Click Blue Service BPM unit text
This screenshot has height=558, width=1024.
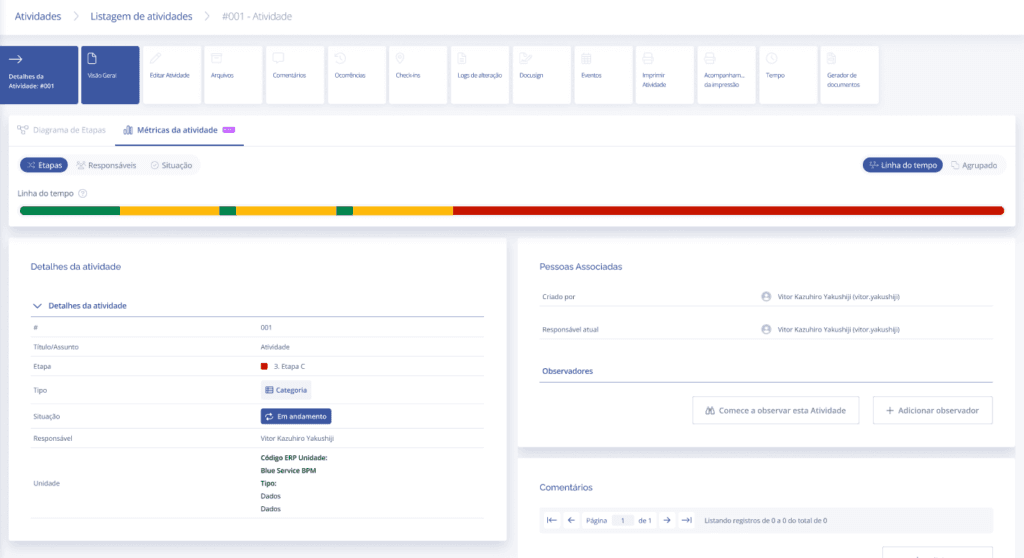click(288, 470)
